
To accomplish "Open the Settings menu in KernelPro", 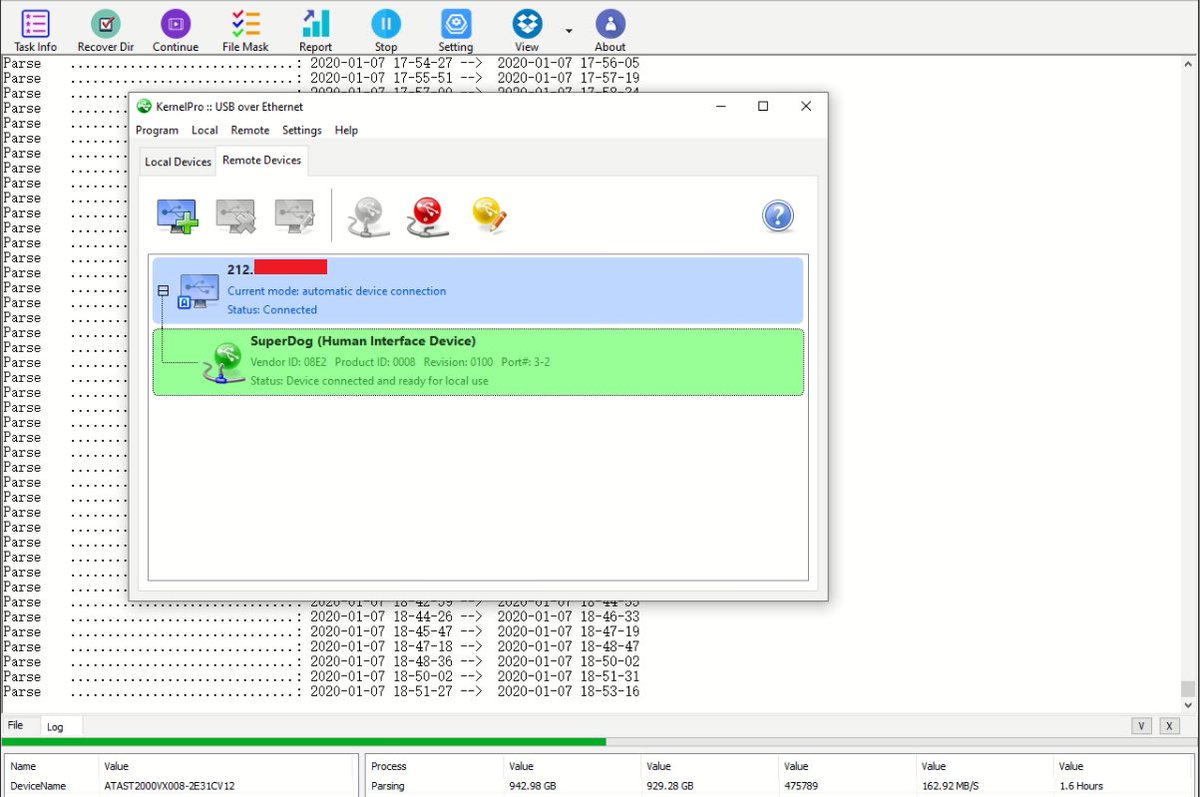I will [302, 130].
